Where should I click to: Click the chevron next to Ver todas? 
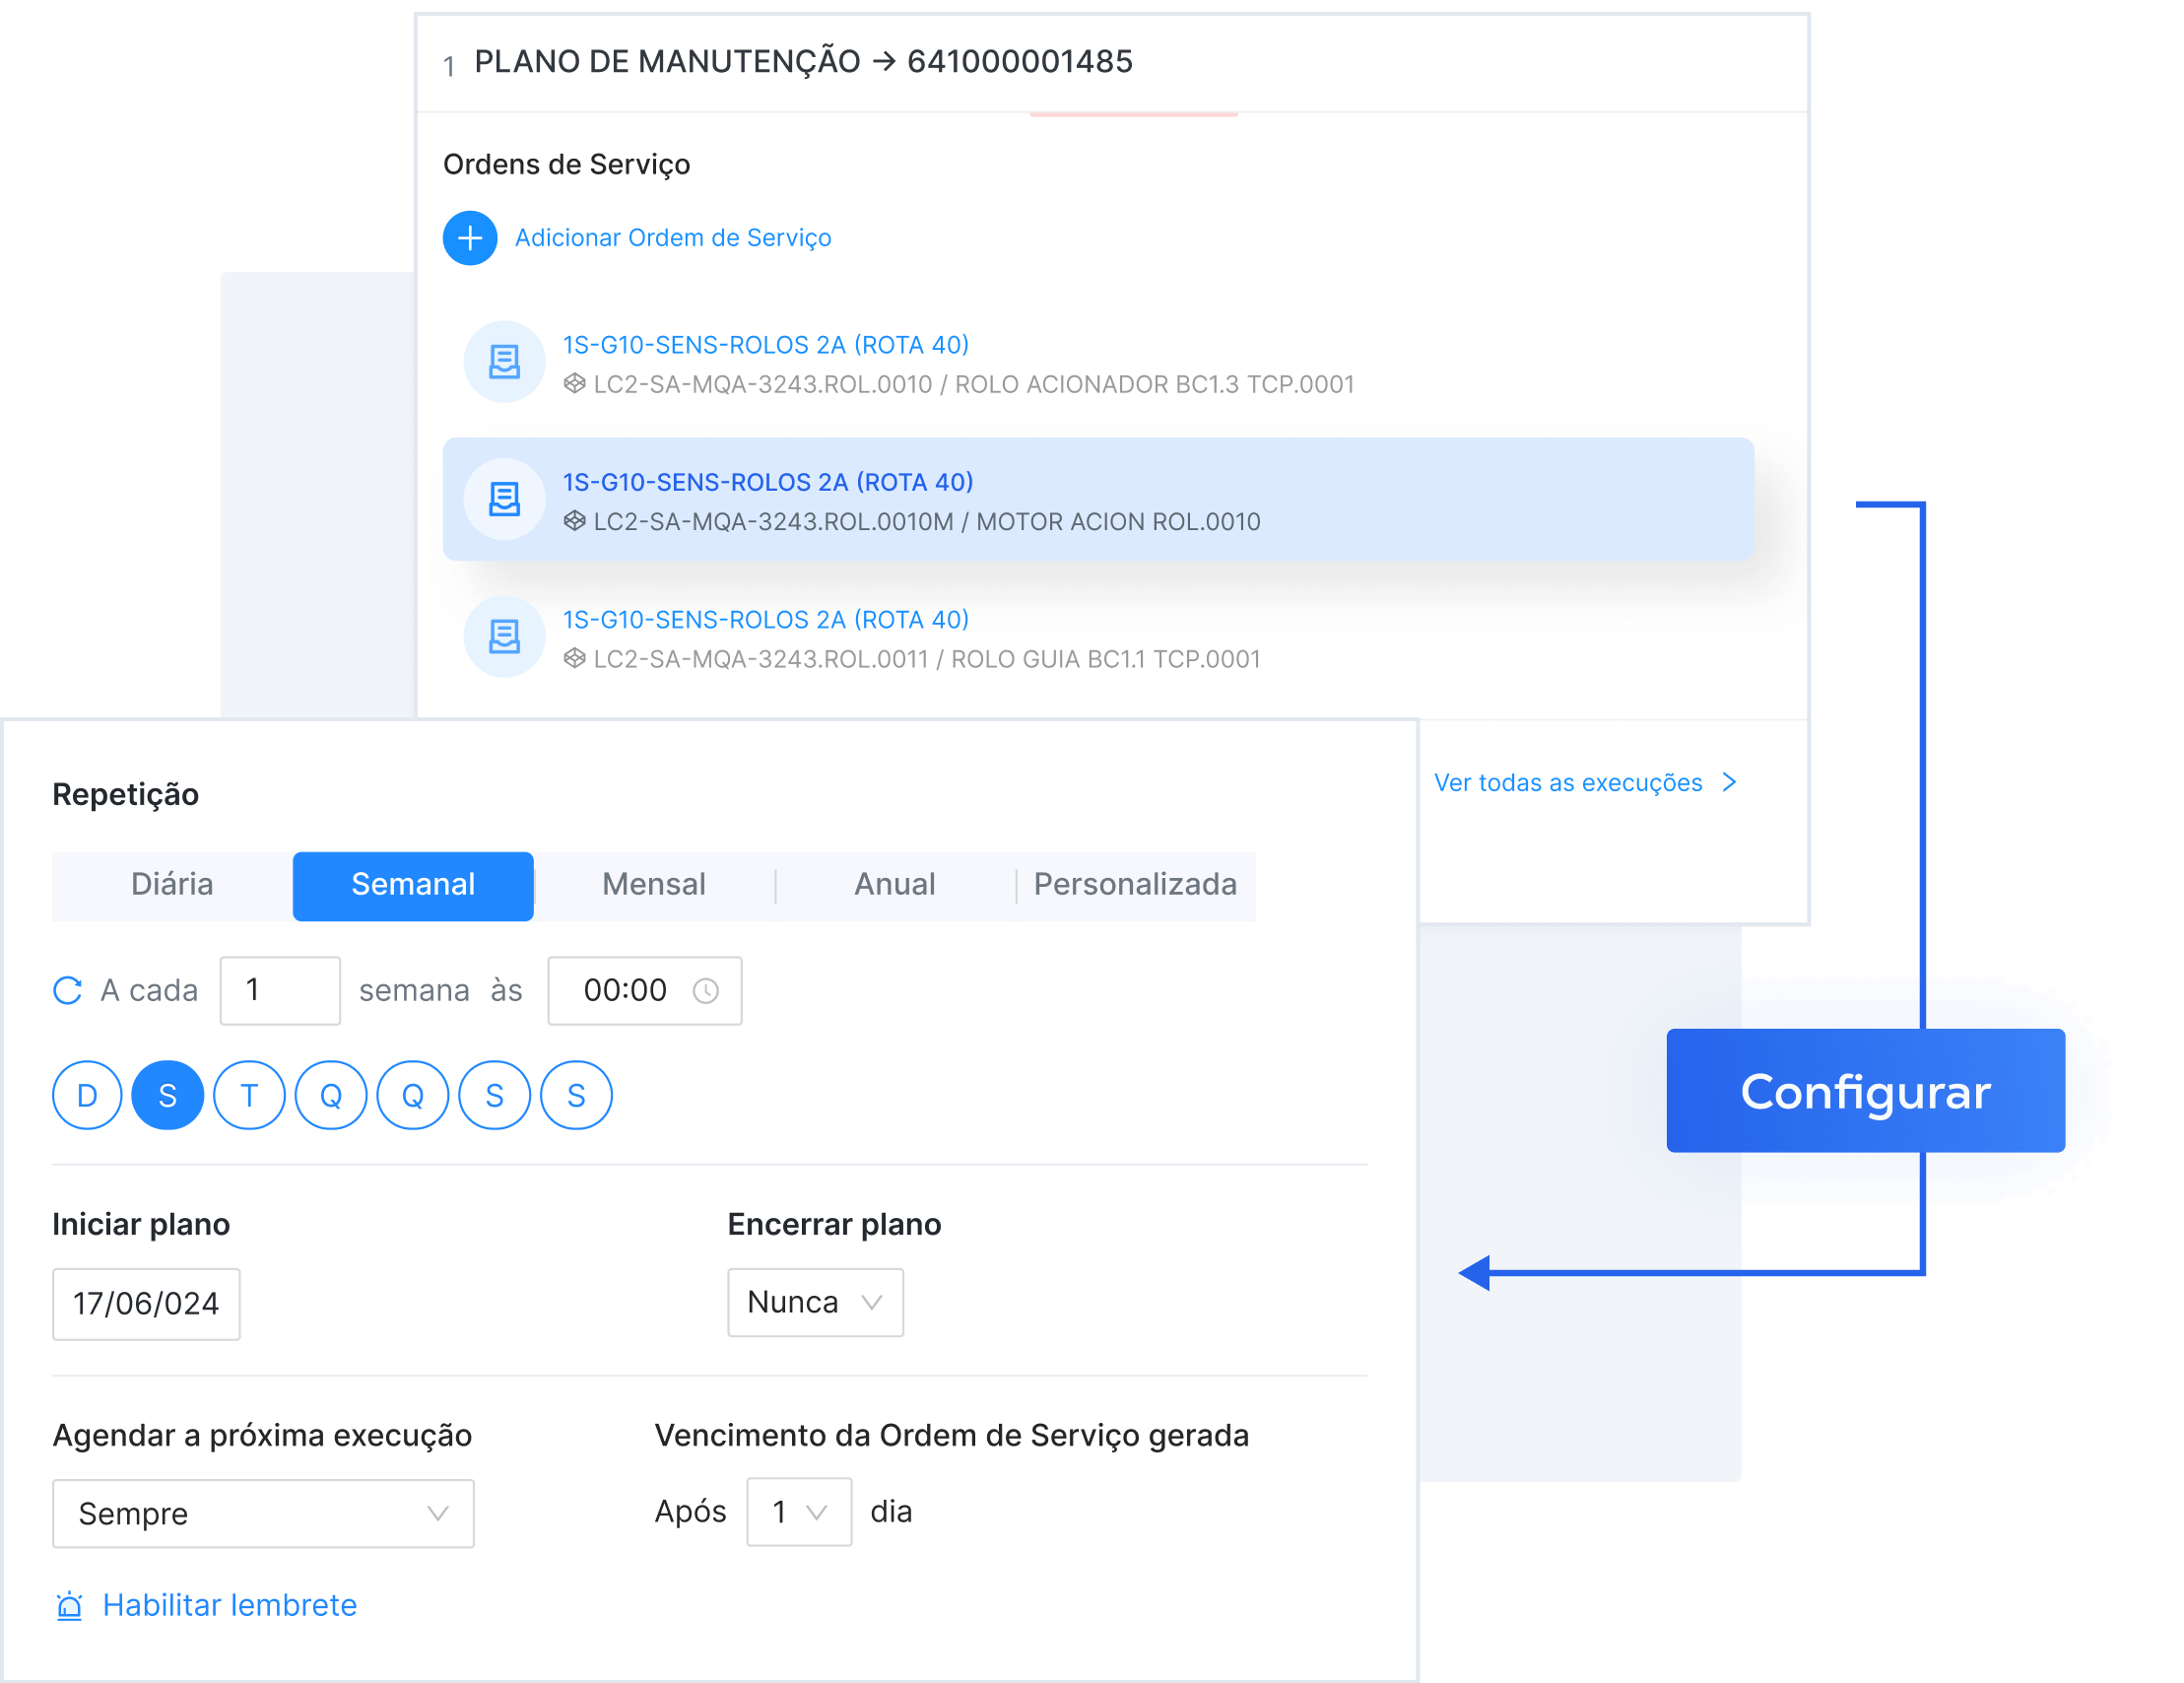tap(1729, 782)
